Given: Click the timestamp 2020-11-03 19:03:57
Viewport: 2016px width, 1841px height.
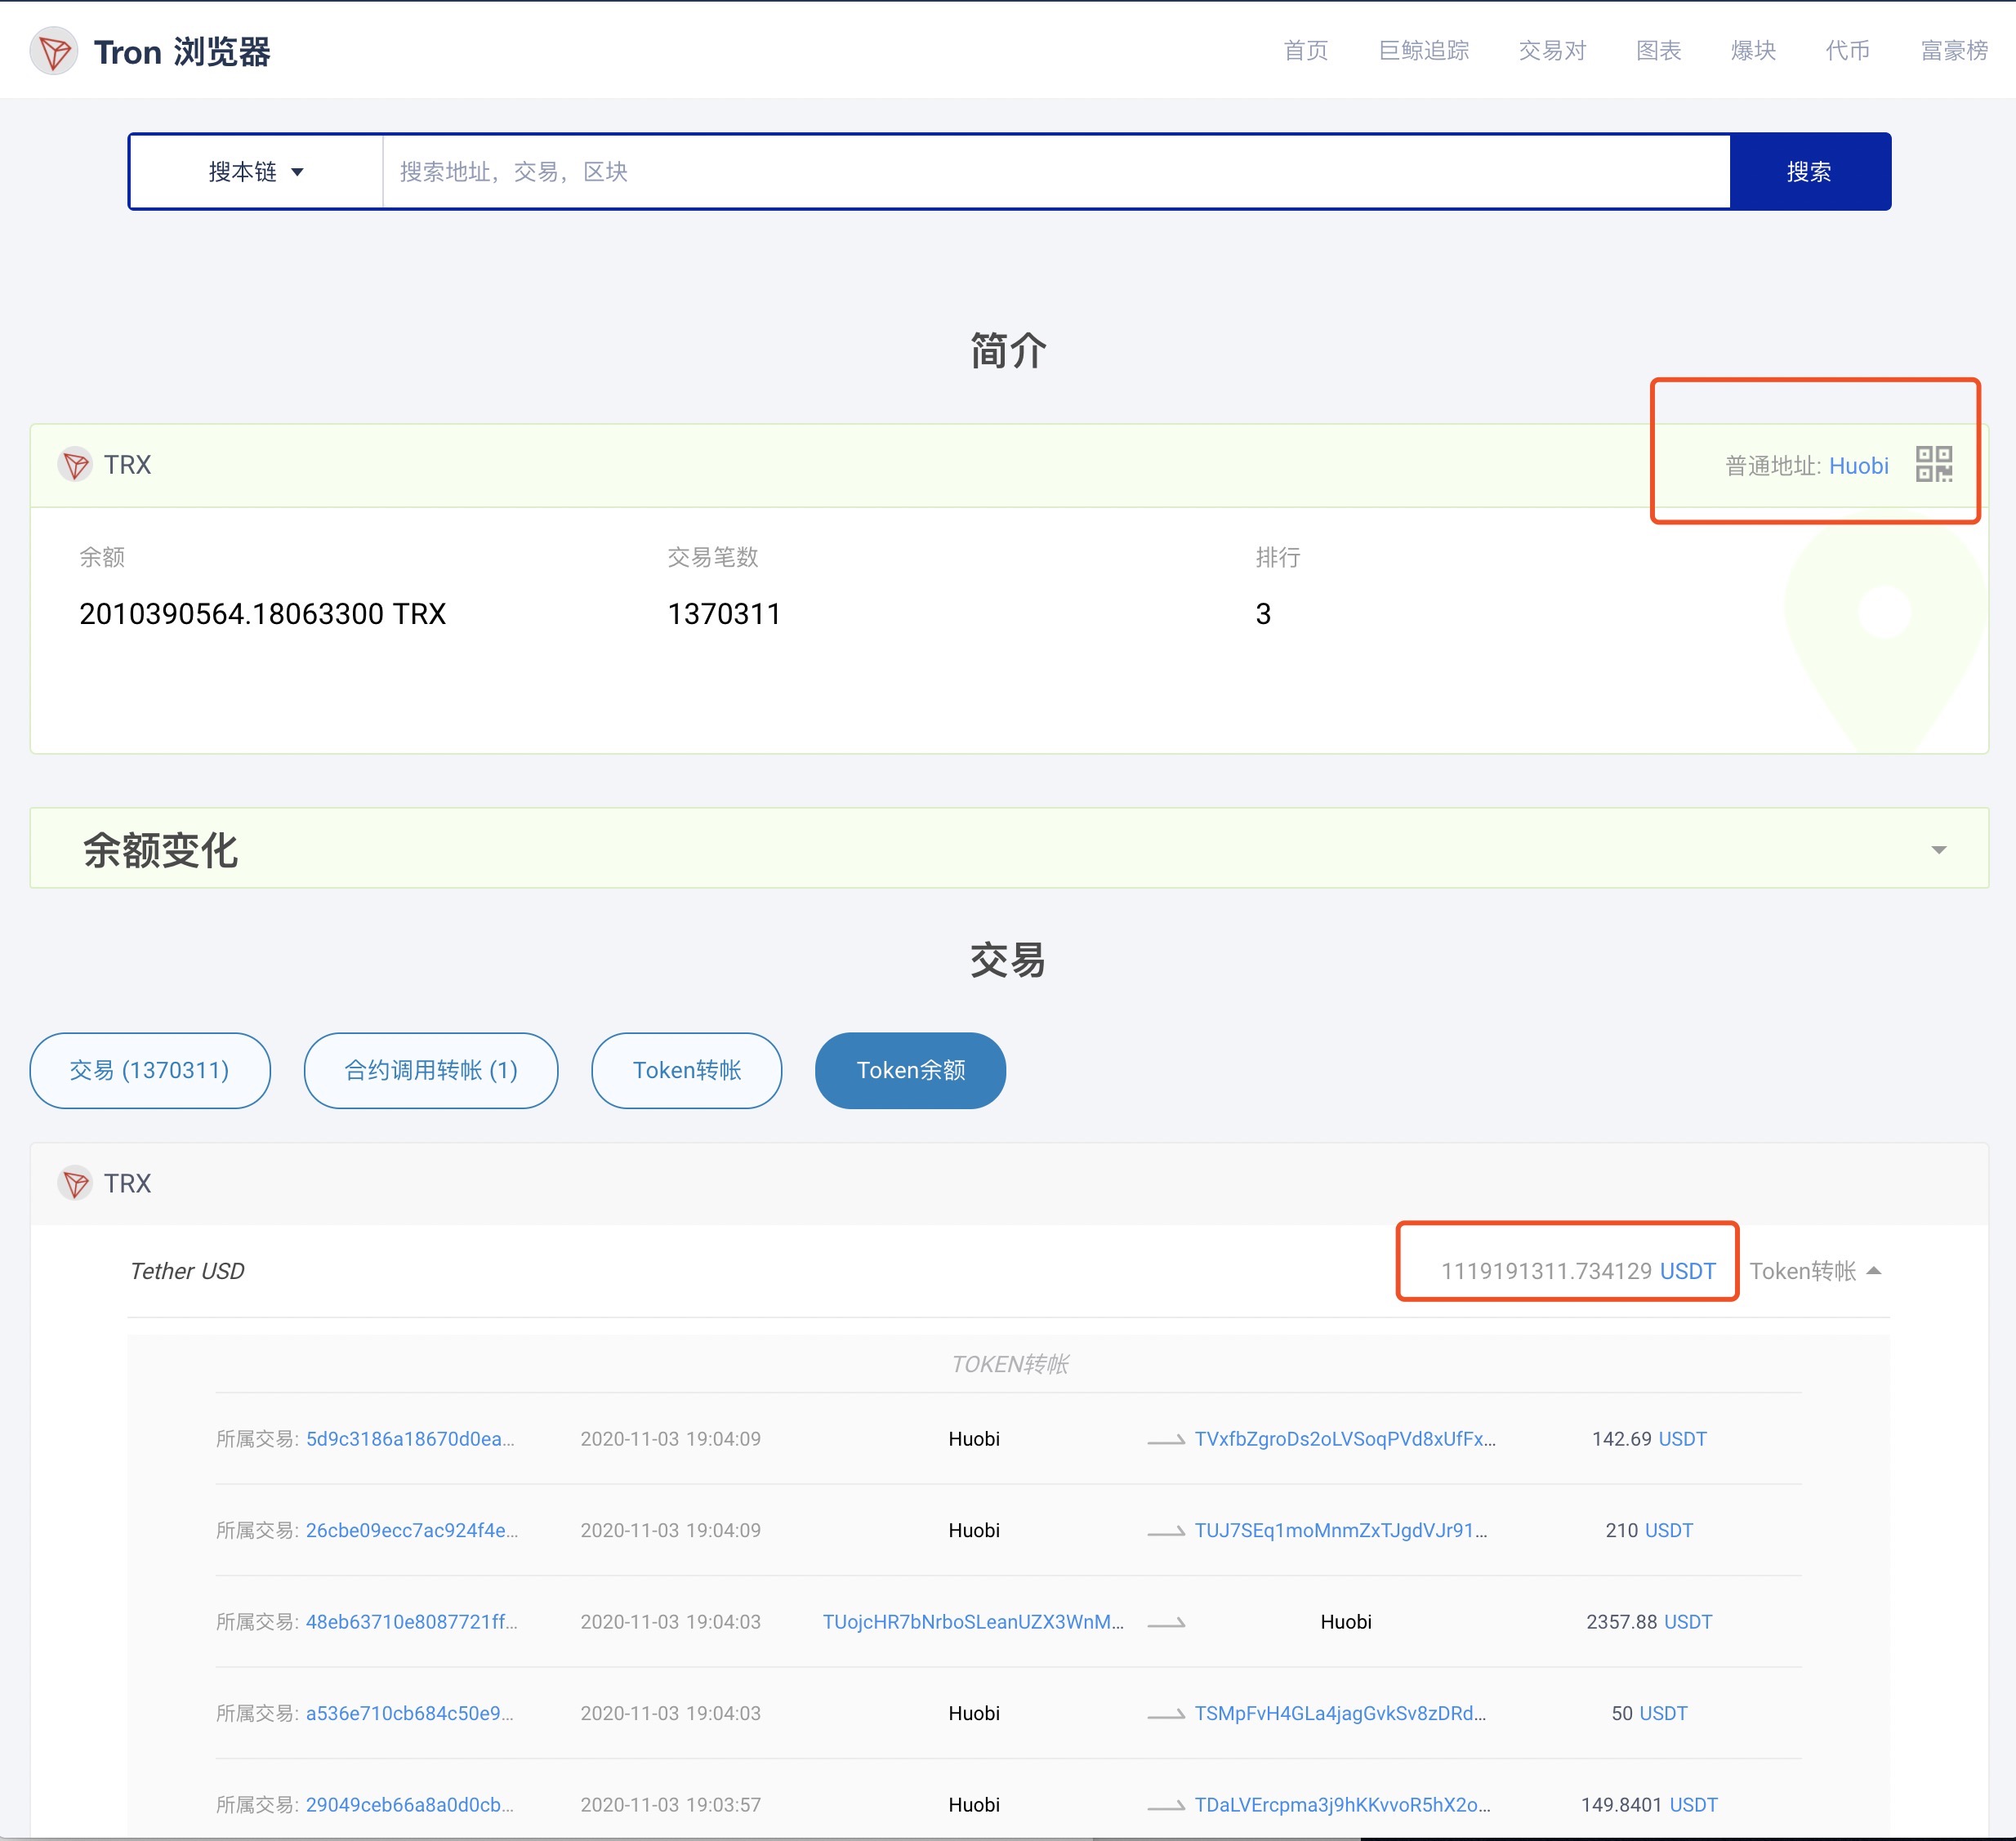Looking at the screenshot, I should tap(670, 1805).
